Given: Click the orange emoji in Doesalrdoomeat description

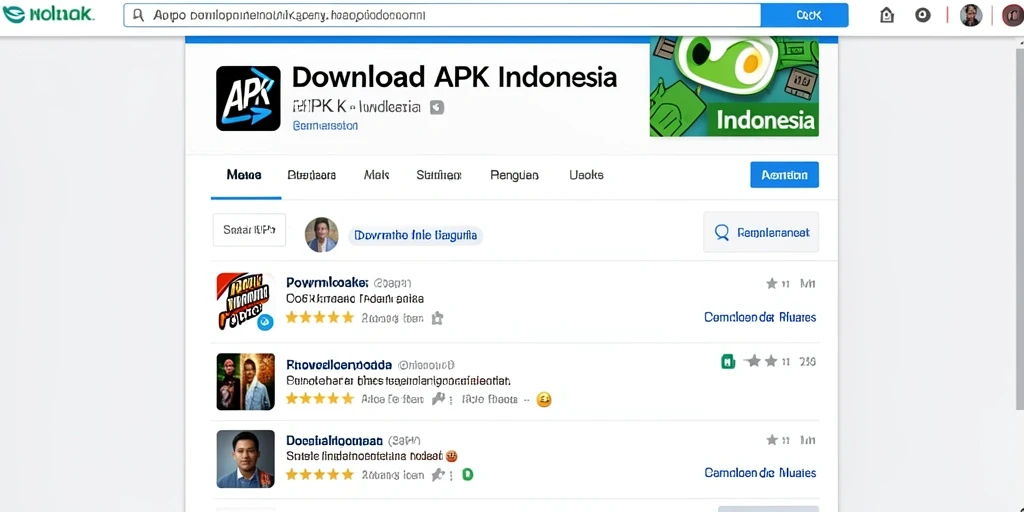Looking at the screenshot, I should tap(451, 456).
